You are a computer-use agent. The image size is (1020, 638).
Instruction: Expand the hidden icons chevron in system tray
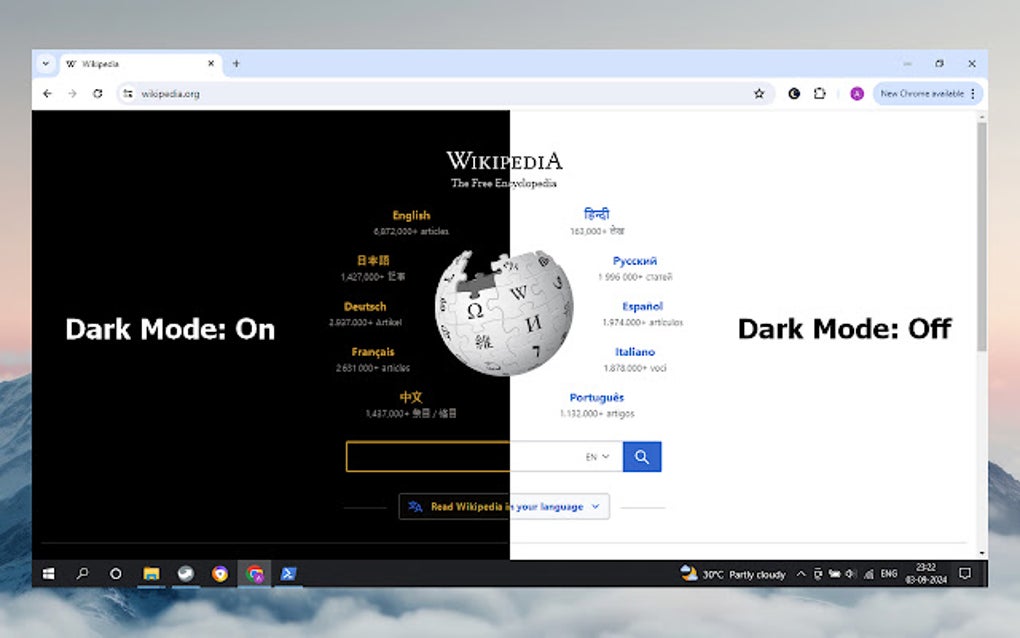[800, 573]
